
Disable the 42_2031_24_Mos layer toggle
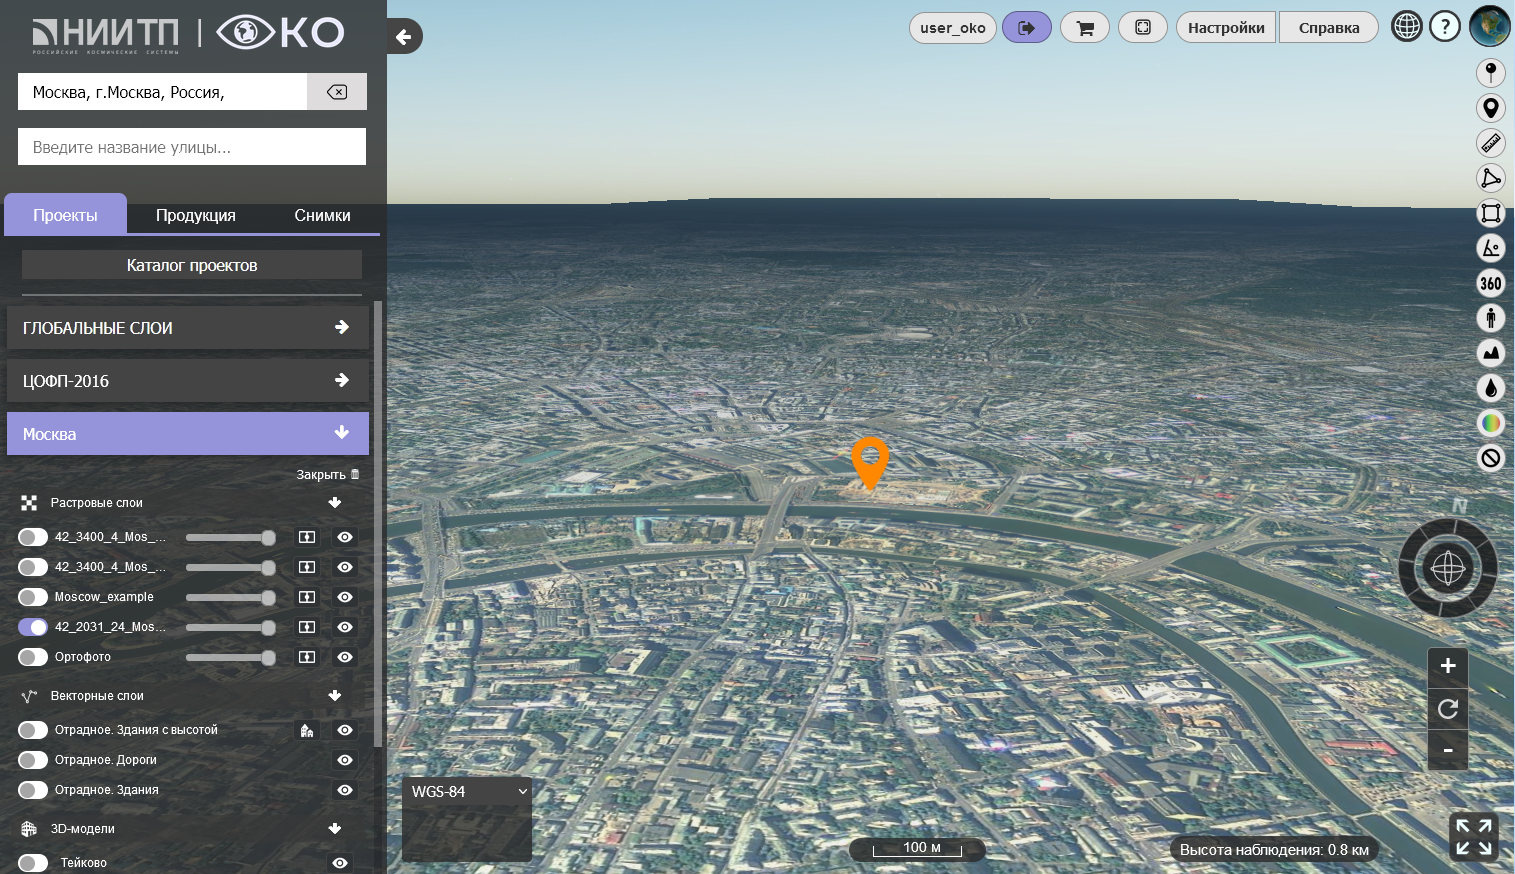coord(33,627)
